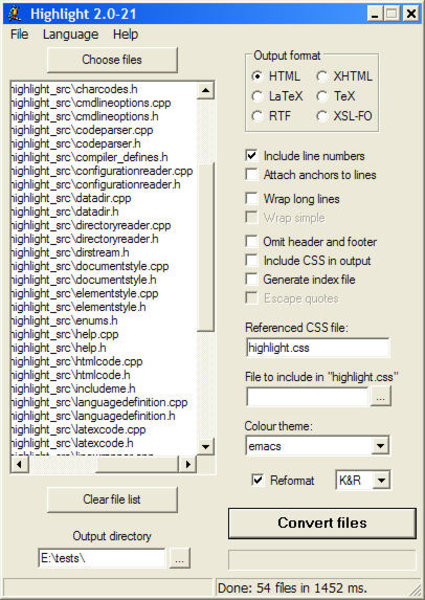This screenshot has width=425, height=600.
Task: Click the horizontal scroll left arrow
Action: [x=19, y=464]
